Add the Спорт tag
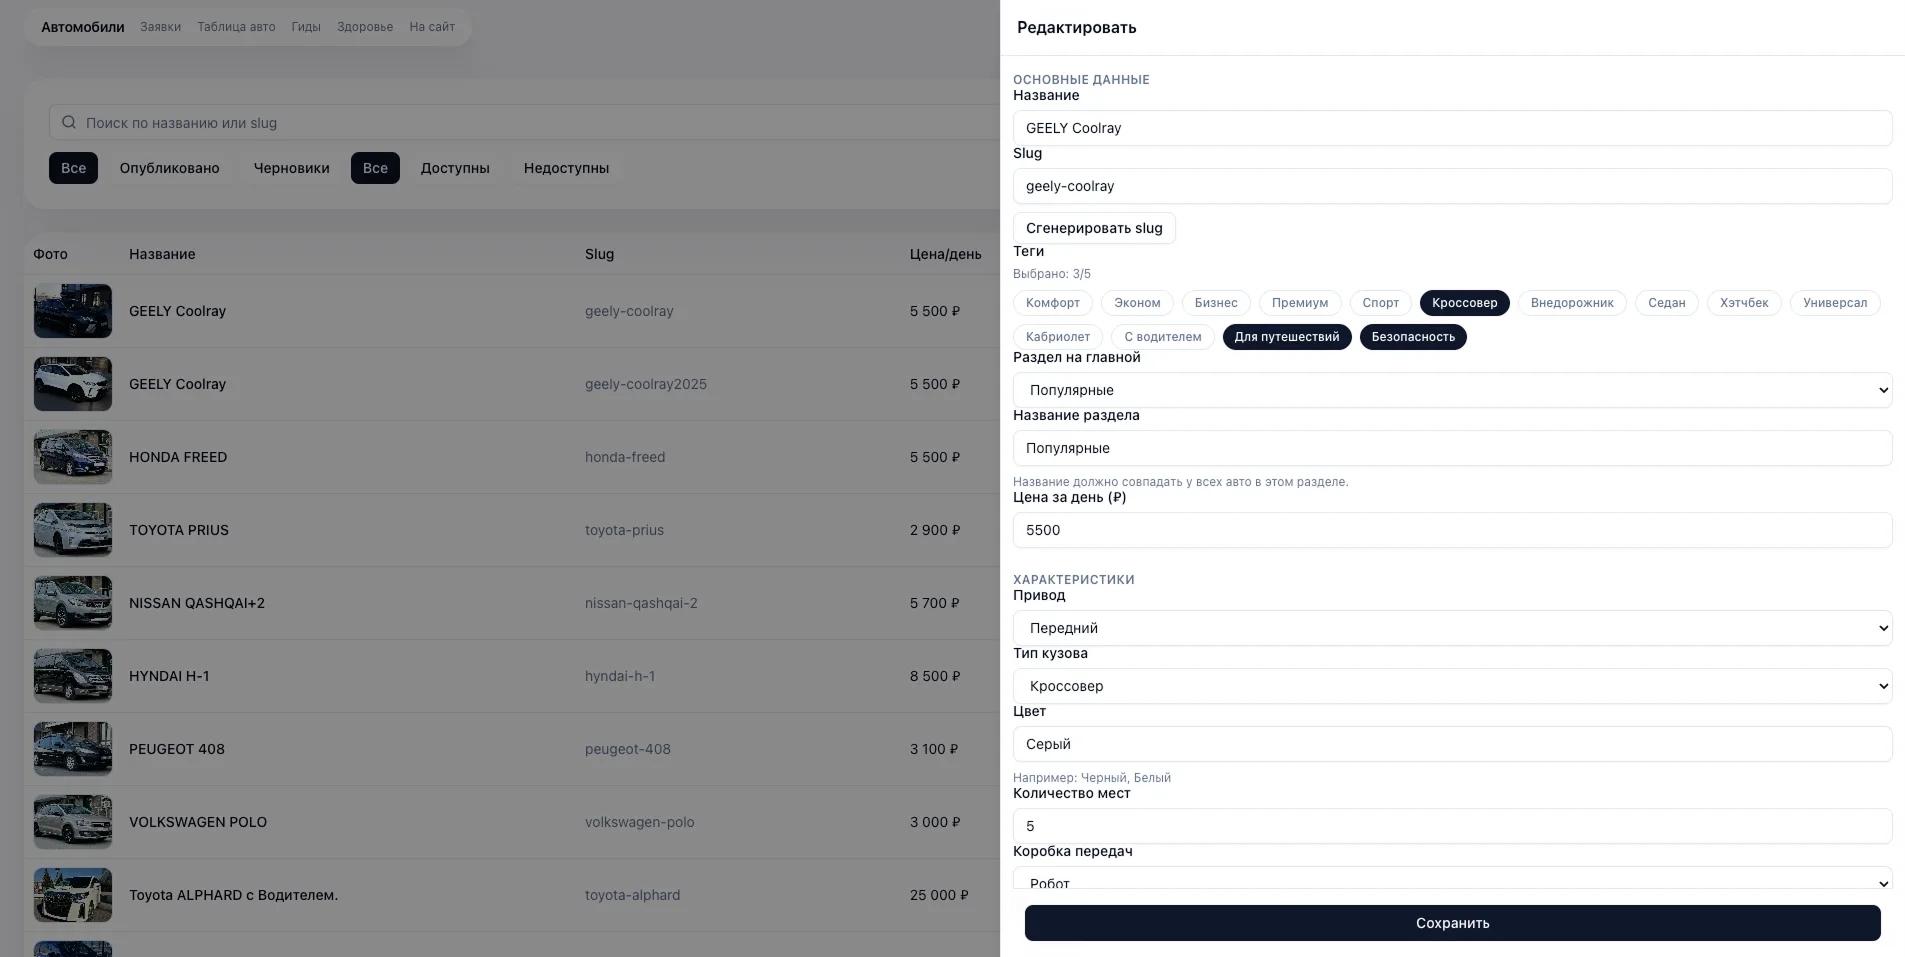1905x957 pixels. [1381, 303]
